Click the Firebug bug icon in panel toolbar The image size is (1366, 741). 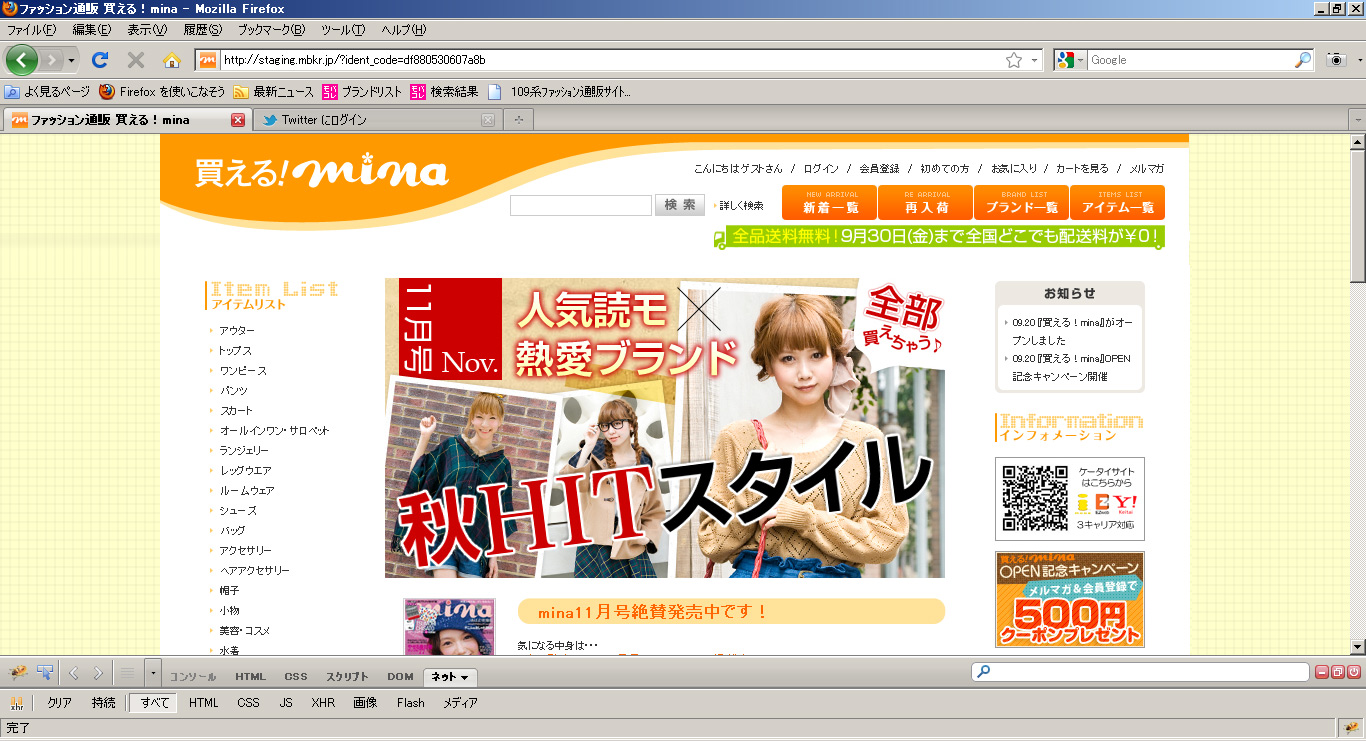point(16,673)
